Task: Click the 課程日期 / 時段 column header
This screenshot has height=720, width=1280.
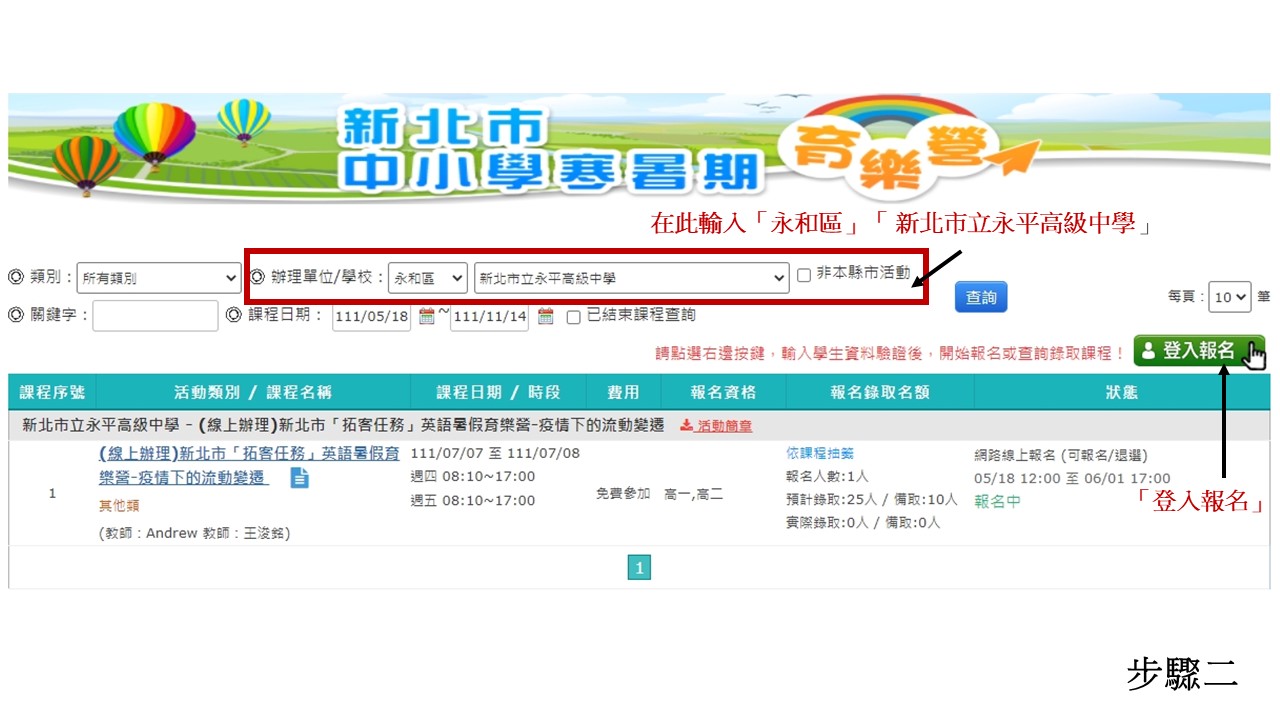Action: pyautogui.click(x=498, y=392)
